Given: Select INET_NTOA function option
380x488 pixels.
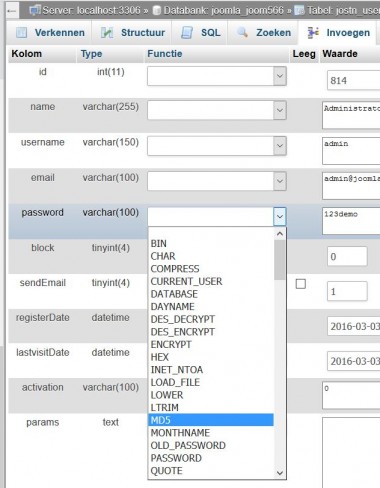Looking at the screenshot, I should tap(211, 370).
